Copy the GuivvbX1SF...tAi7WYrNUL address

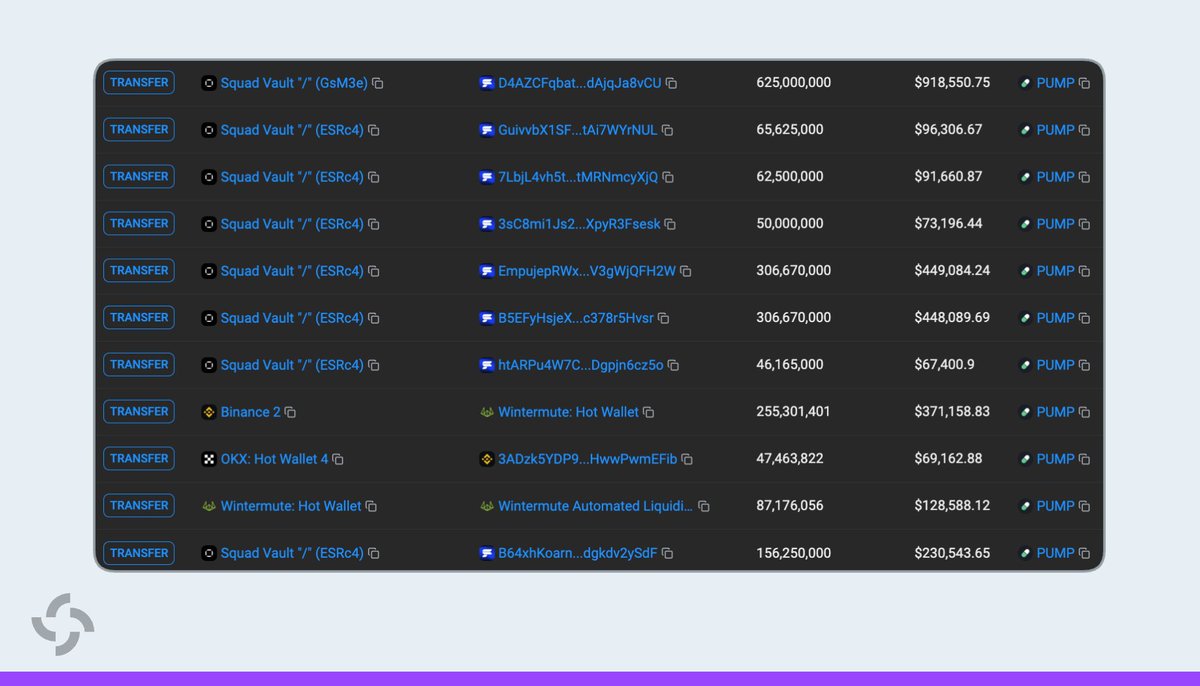point(667,130)
